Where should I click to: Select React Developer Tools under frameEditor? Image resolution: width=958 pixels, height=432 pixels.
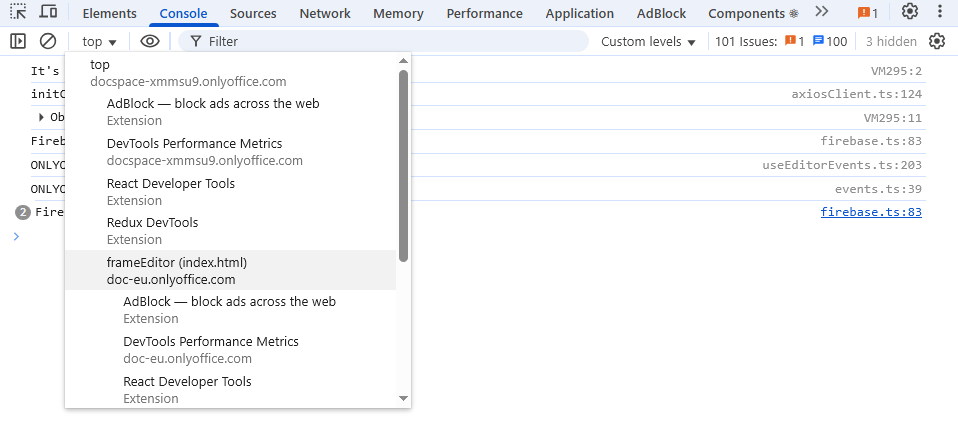(231, 389)
